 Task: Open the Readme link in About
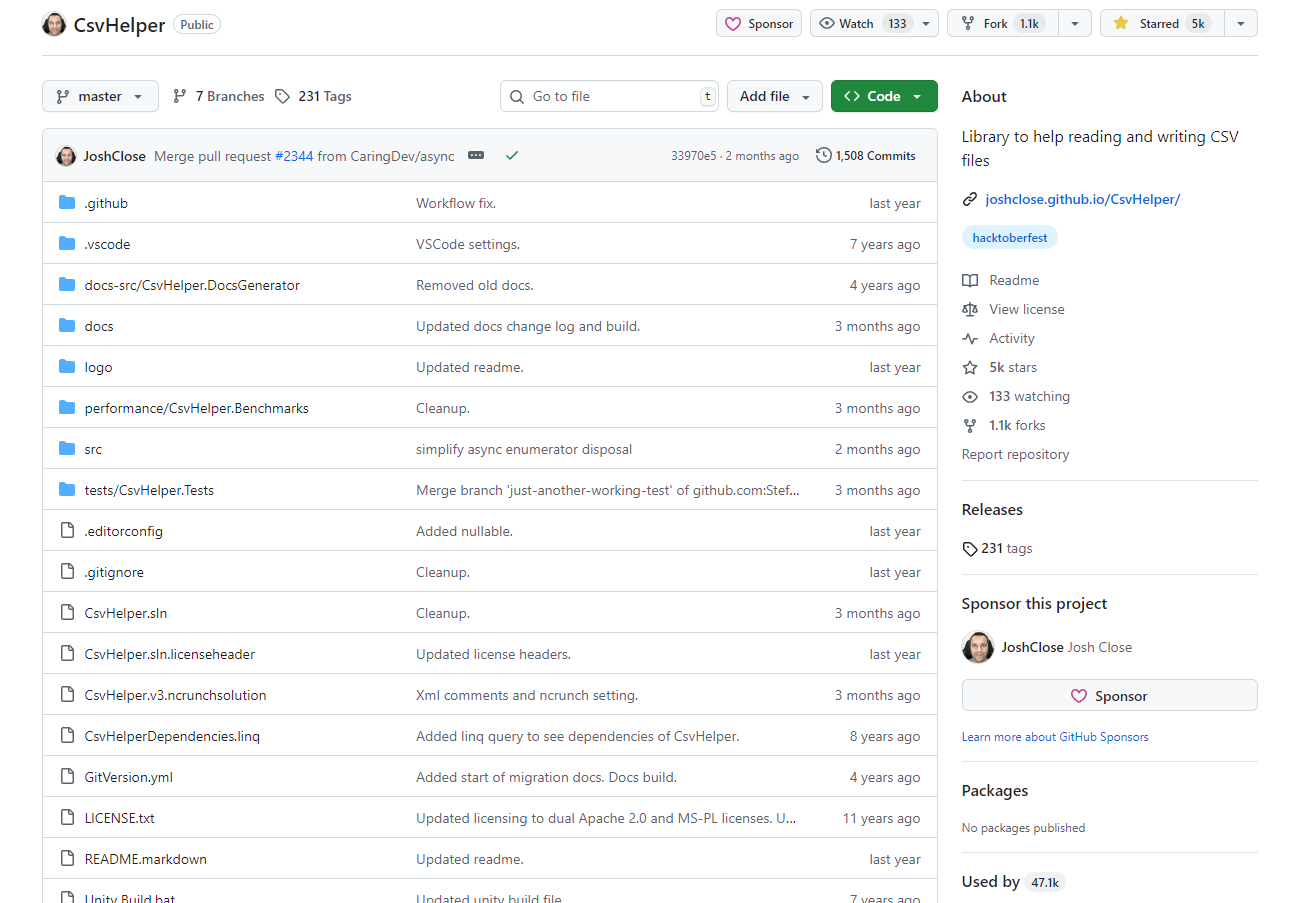(1013, 280)
